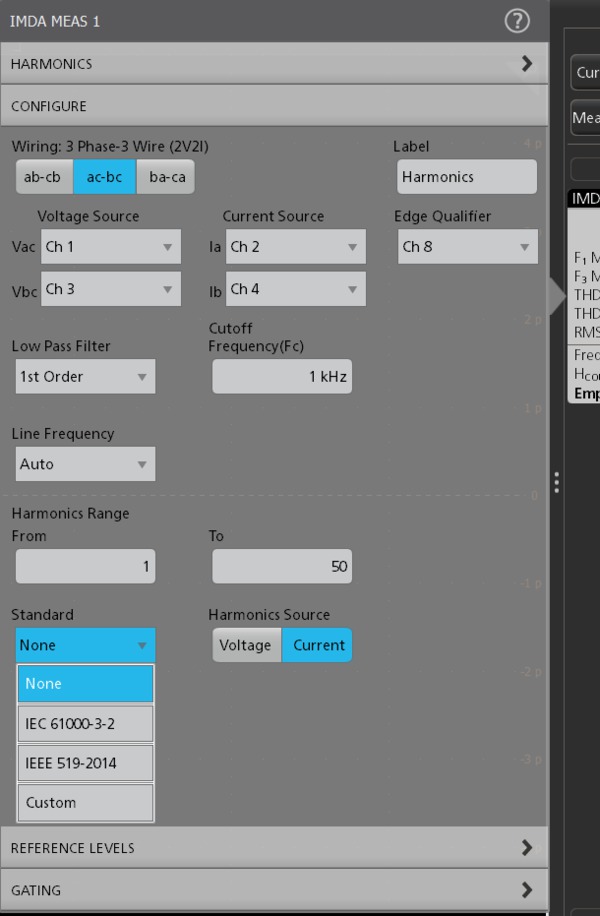Select ab-cb wiring option

(x=44, y=176)
